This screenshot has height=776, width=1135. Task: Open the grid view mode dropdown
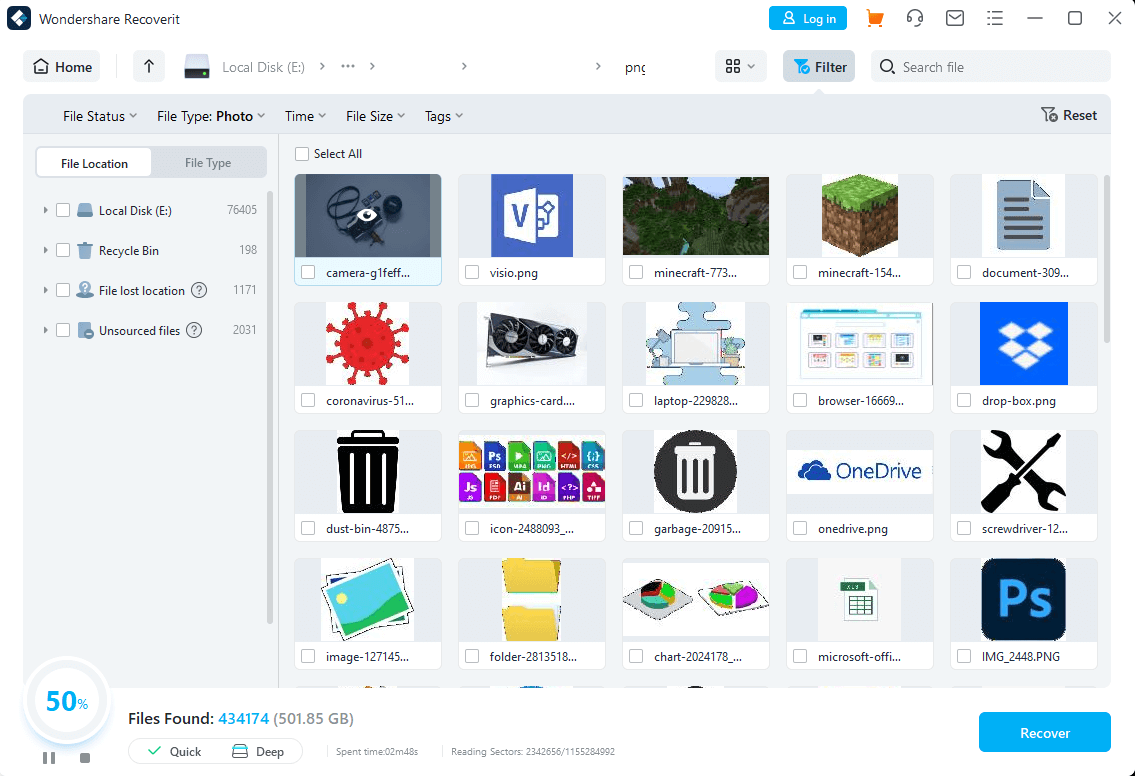pyautogui.click(x=741, y=67)
